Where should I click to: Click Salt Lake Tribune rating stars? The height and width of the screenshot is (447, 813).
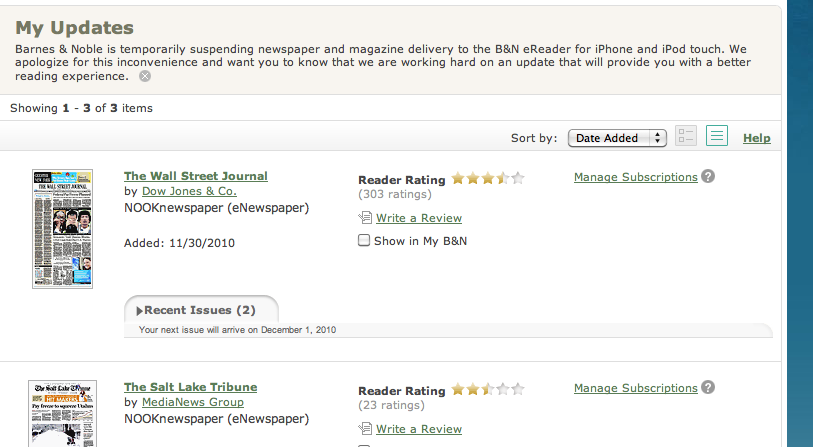coord(488,389)
